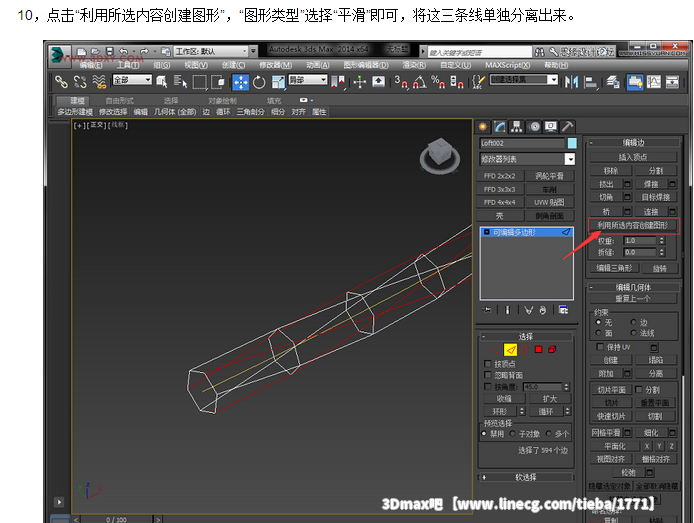Image resolution: width=694 pixels, height=523 pixels.
Task: Click the Align tool icon
Action: (x=590, y=82)
